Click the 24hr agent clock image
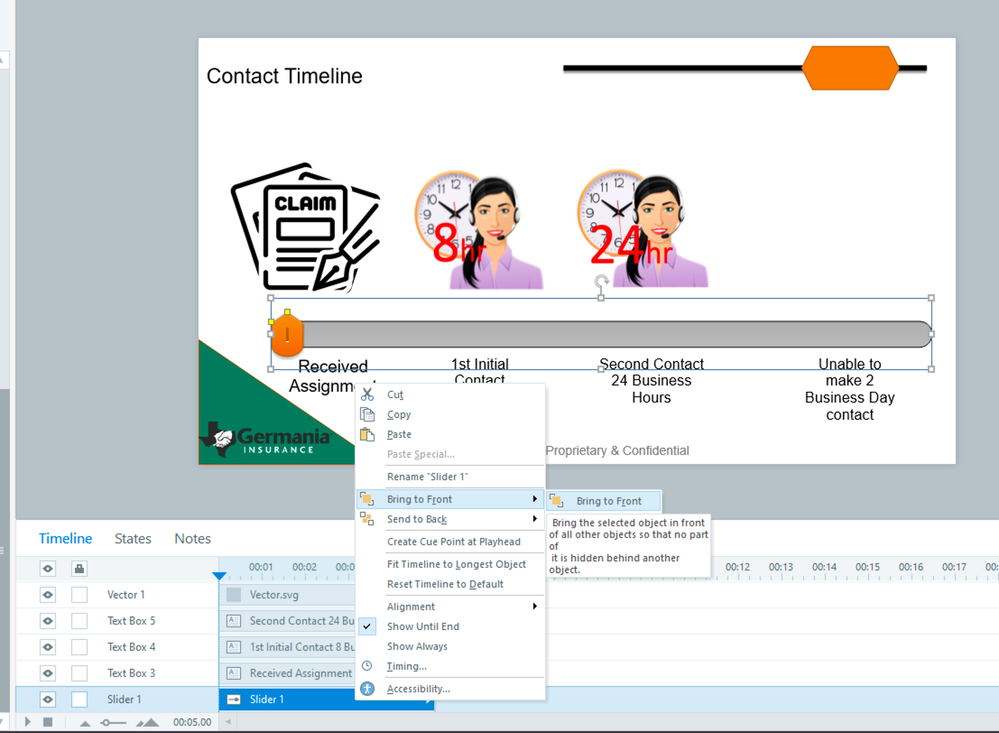Screen dimensions: 999x733 (643, 230)
